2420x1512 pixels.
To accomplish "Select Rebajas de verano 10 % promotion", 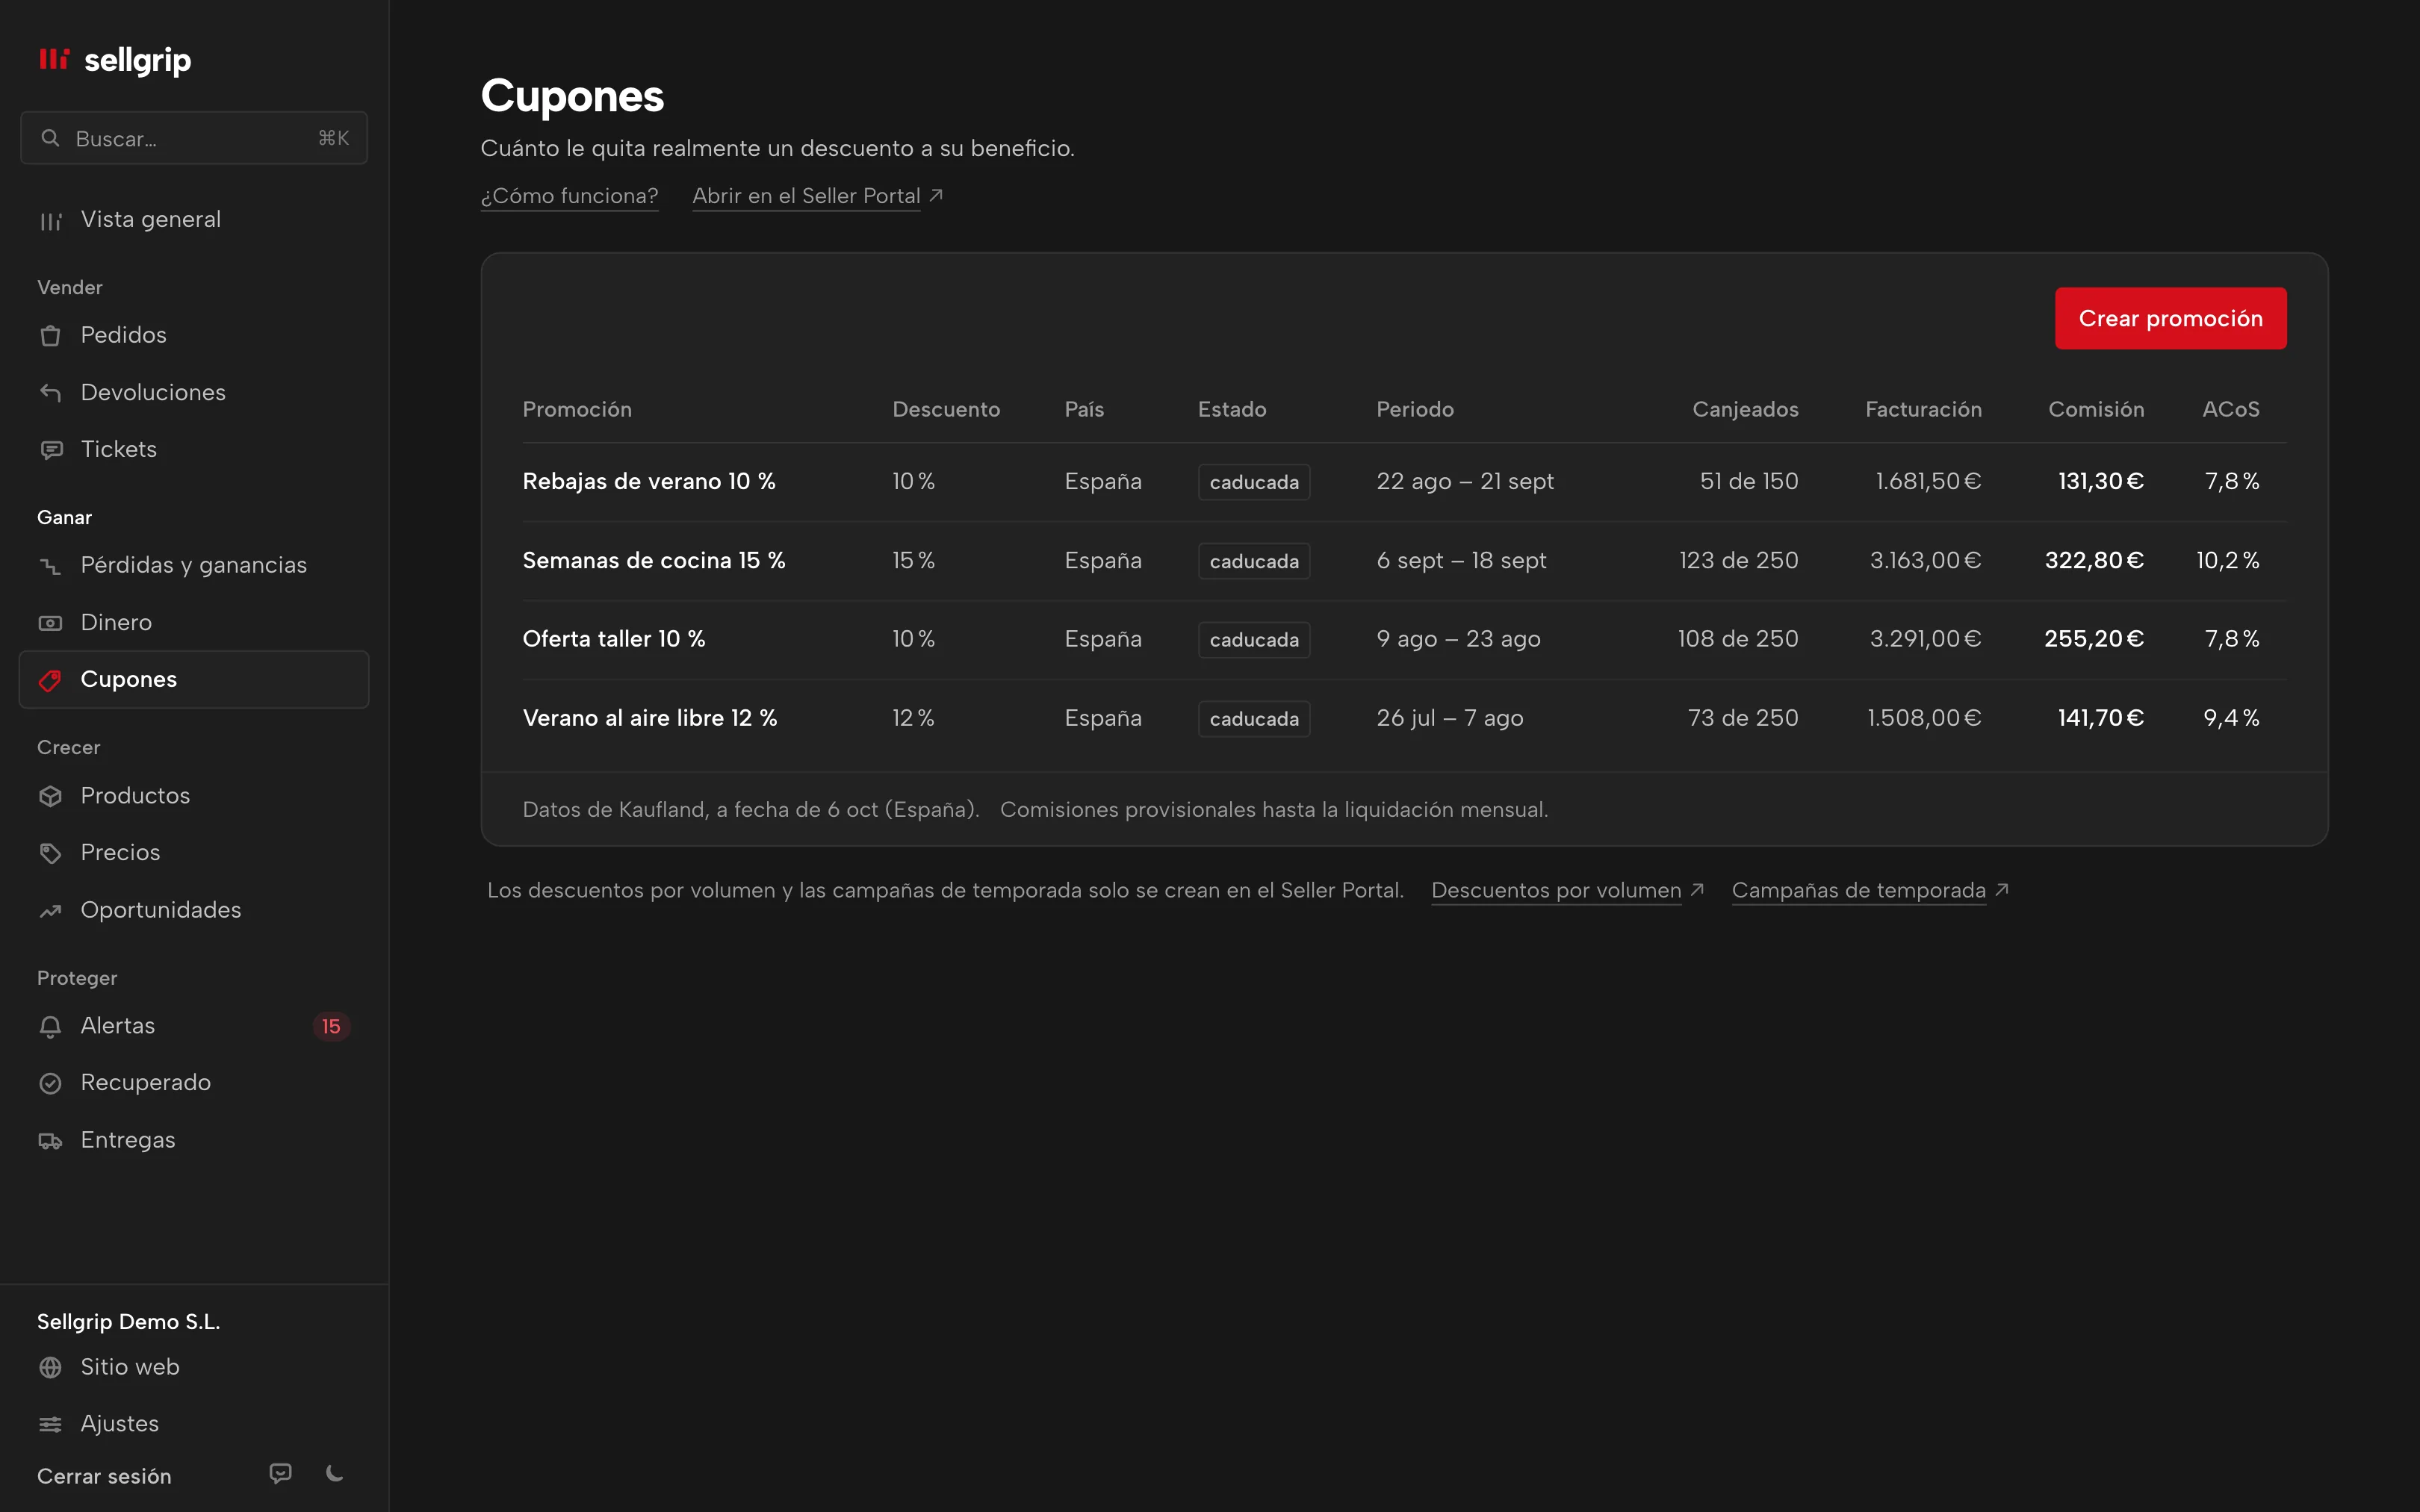I will click(x=649, y=482).
